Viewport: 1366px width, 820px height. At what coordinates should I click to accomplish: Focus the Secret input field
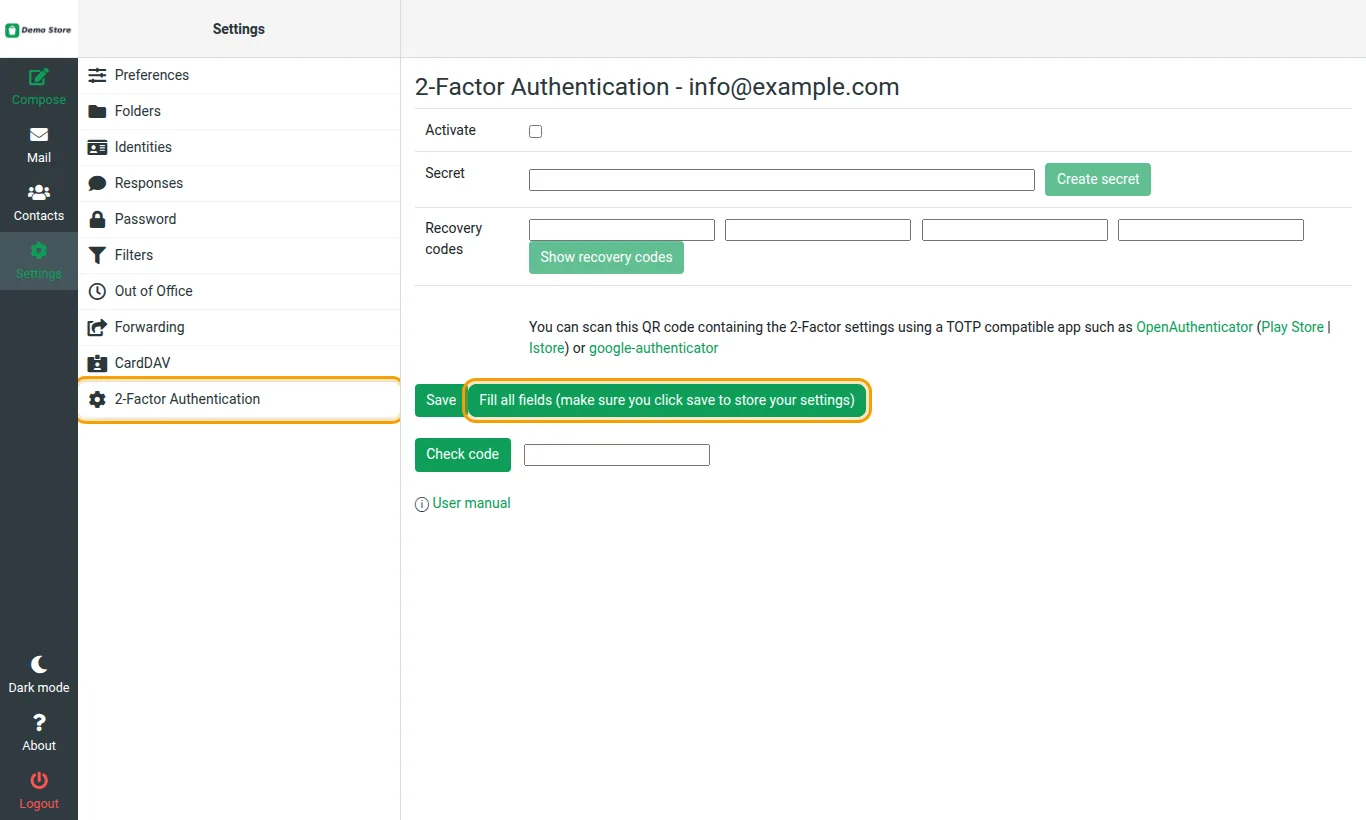(x=782, y=180)
